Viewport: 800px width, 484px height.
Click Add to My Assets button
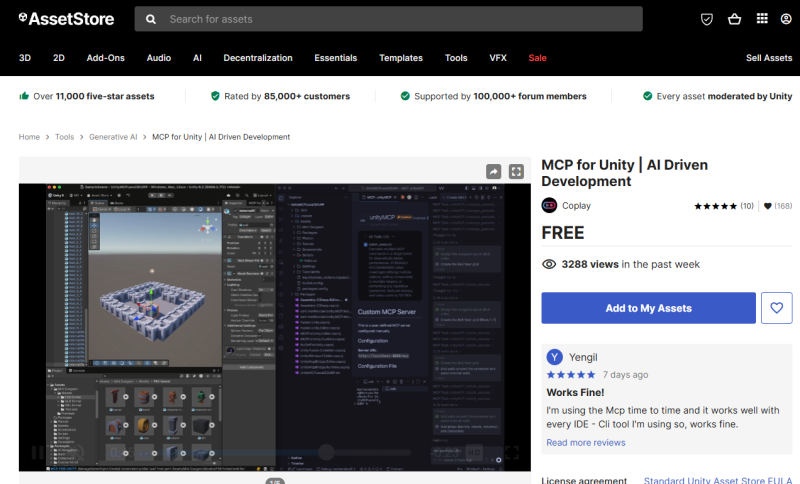[x=648, y=308]
